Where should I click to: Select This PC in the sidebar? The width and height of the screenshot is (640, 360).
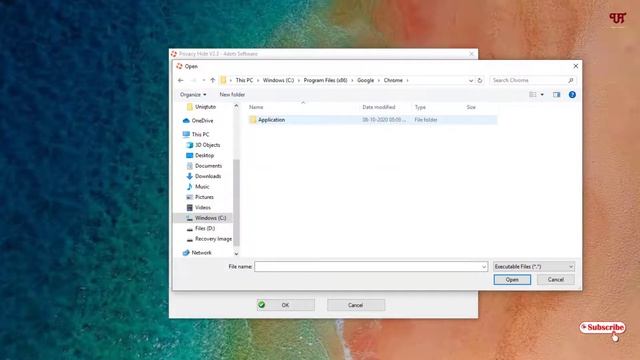[x=200, y=134]
